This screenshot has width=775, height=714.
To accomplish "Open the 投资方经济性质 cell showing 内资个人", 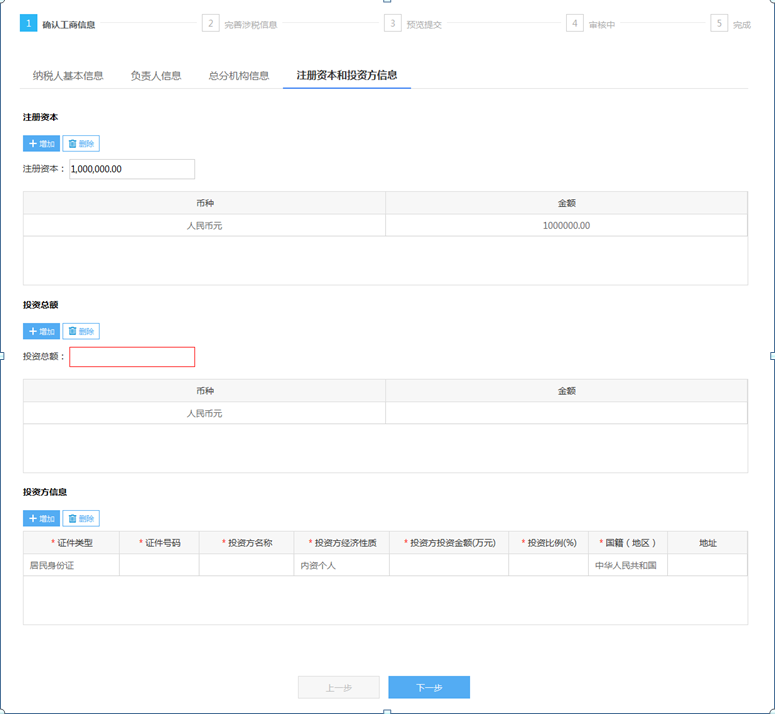I will (x=342, y=566).
